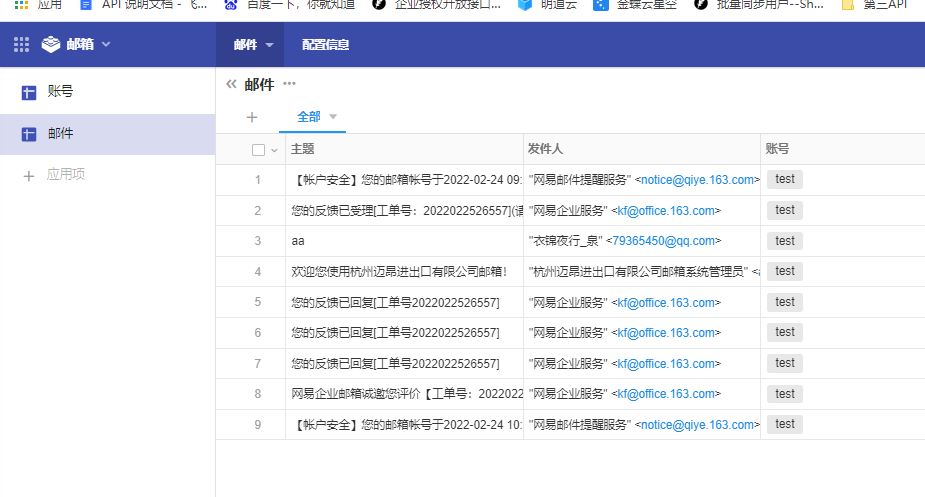Open the app launcher grid icon
The image size is (925, 497).
(22, 45)
